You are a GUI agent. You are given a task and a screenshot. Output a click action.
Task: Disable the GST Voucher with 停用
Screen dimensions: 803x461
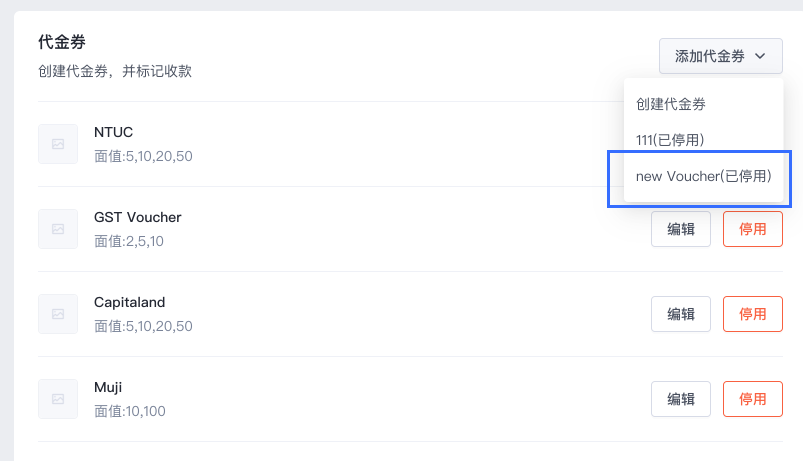pos(753,229)
